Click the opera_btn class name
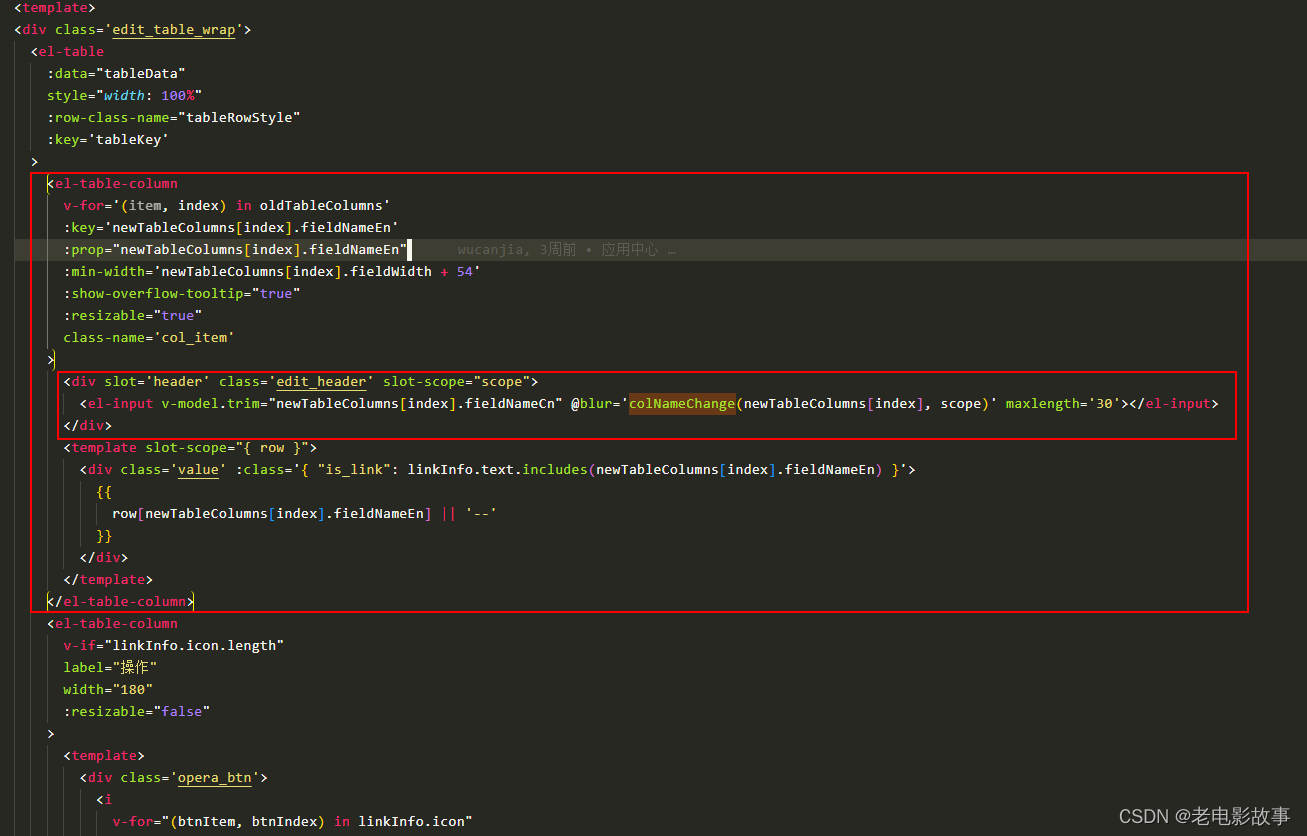Screen dimensions: 1307x836 (x=215, y=777)
